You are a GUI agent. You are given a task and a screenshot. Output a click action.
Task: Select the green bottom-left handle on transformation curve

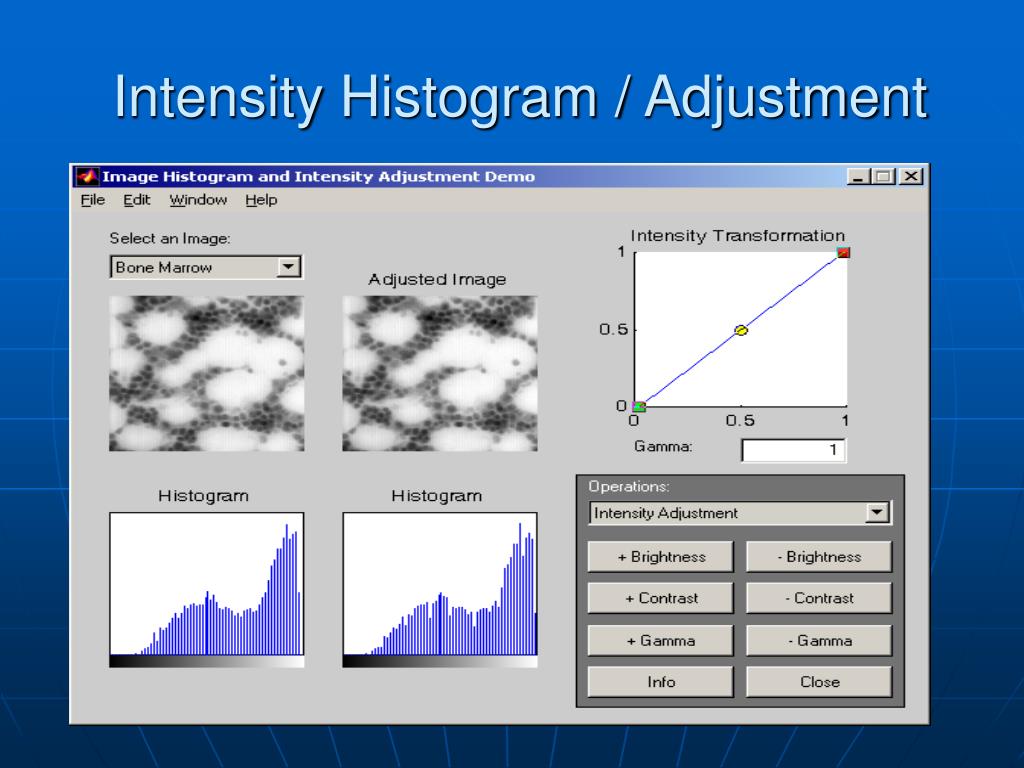639,407
